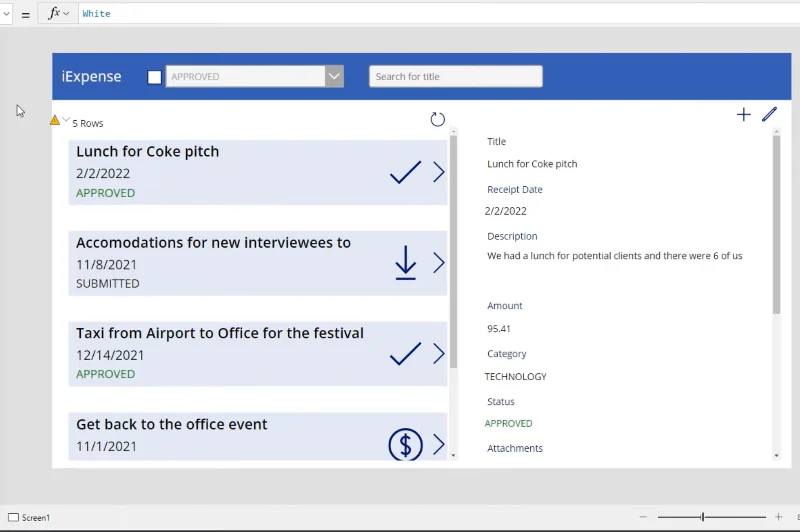Image resolution: width=800 pixels, height=532 pixels.
Task: Click the 12/14/2021 date text
Action: pos(110,355)
